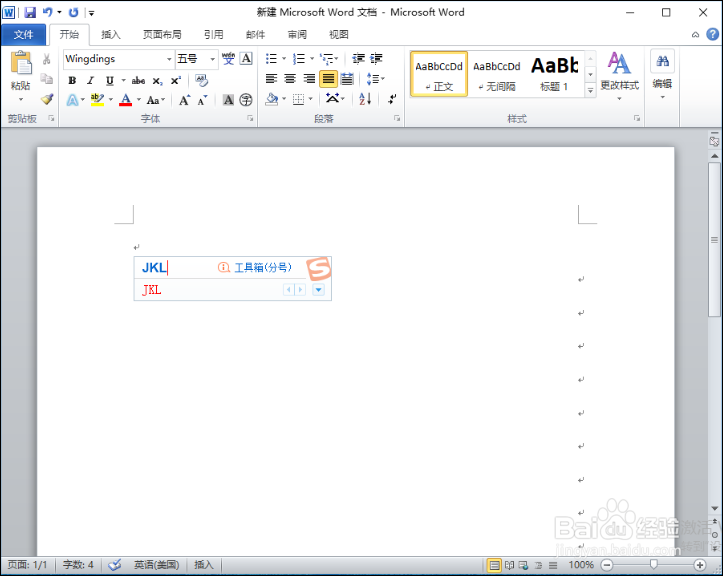The height and width of the screenshot is (576, 723).
Task: Expand Sogou candidate list dropdown arrow
Action: 319,290
